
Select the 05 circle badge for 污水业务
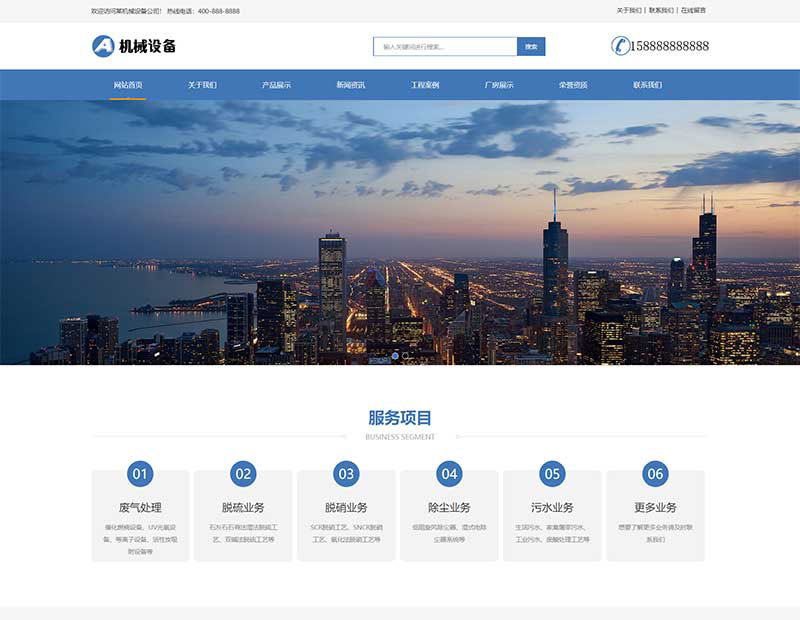pyautogui.click(x=552, y=474)
